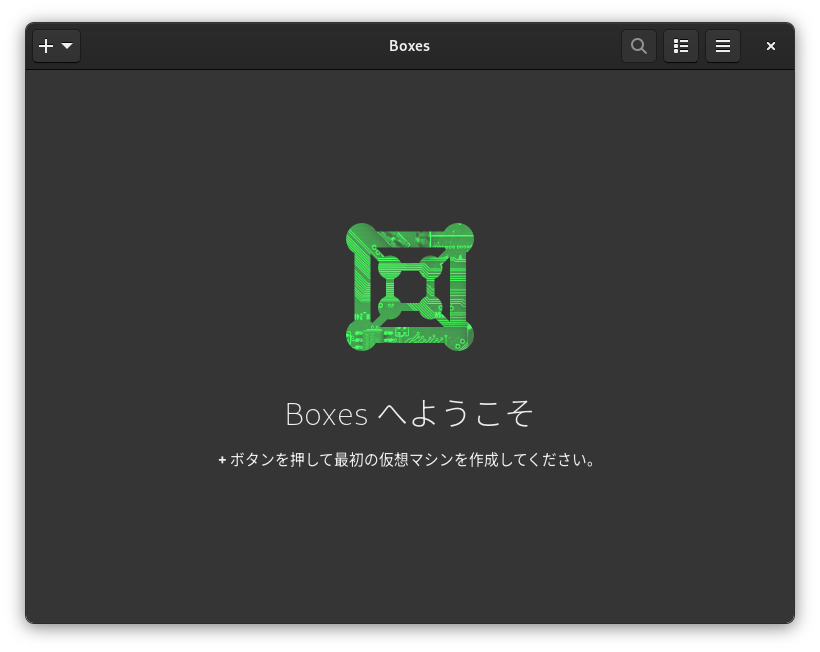Click the bottom-left node of the cube logo
Image resolution: width=820 pixels, height=652 pixels.
361,336
